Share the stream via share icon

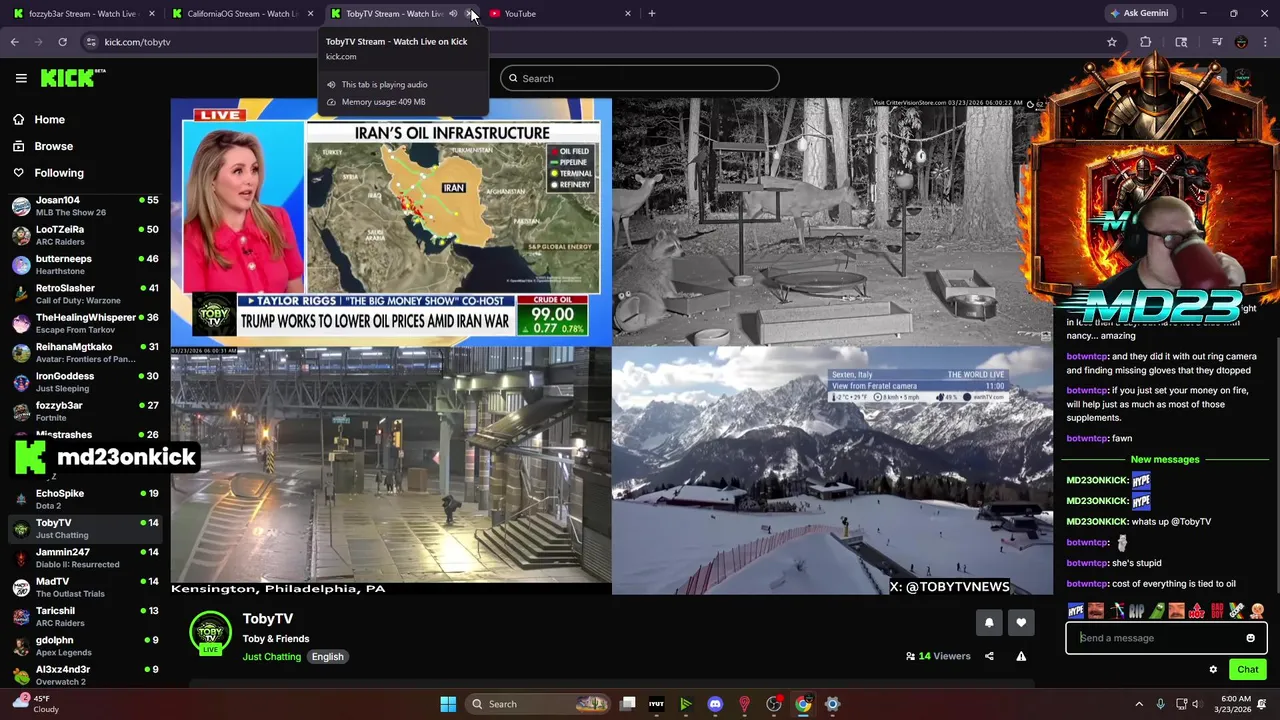pos(989,656)
